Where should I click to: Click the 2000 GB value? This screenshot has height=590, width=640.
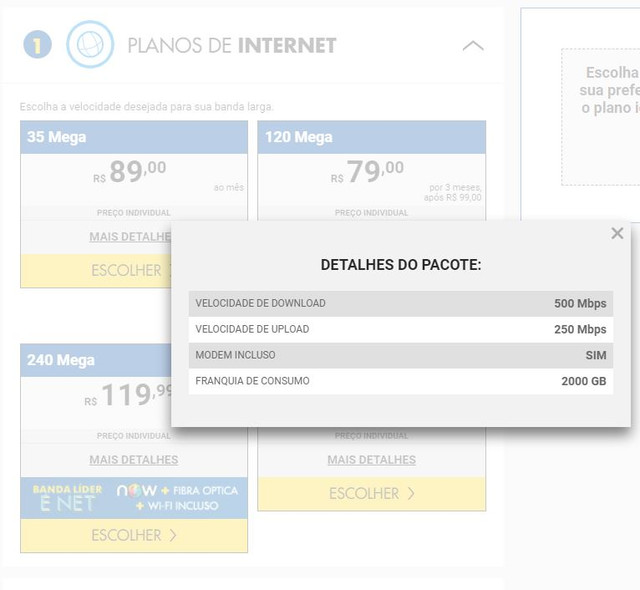584,381
